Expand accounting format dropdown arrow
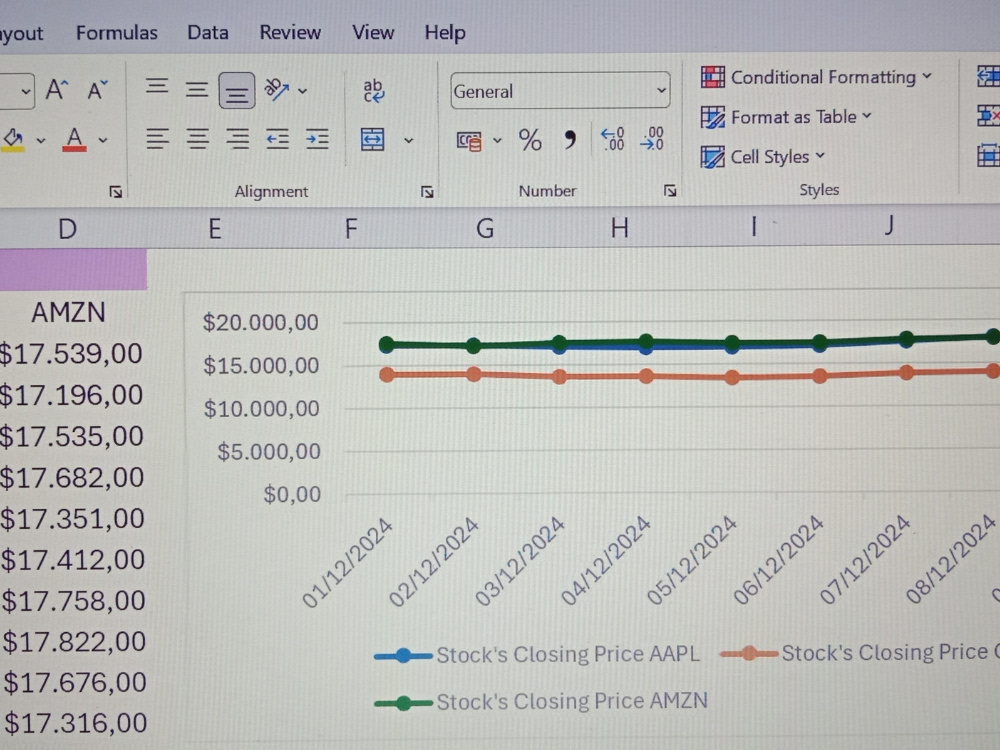1000x750 pixels. coord(497,140)
